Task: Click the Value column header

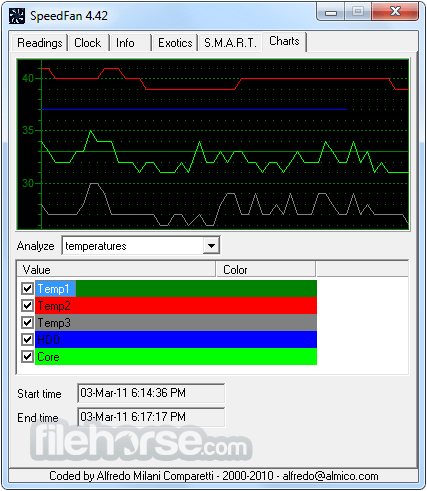Action: point(116,269)
